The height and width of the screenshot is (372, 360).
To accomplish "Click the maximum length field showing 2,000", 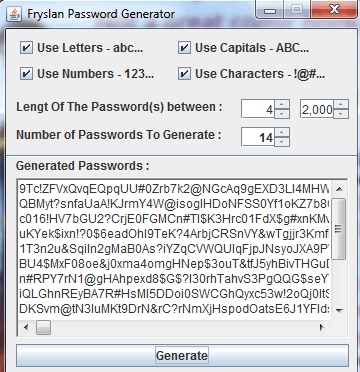I will 317,109.
